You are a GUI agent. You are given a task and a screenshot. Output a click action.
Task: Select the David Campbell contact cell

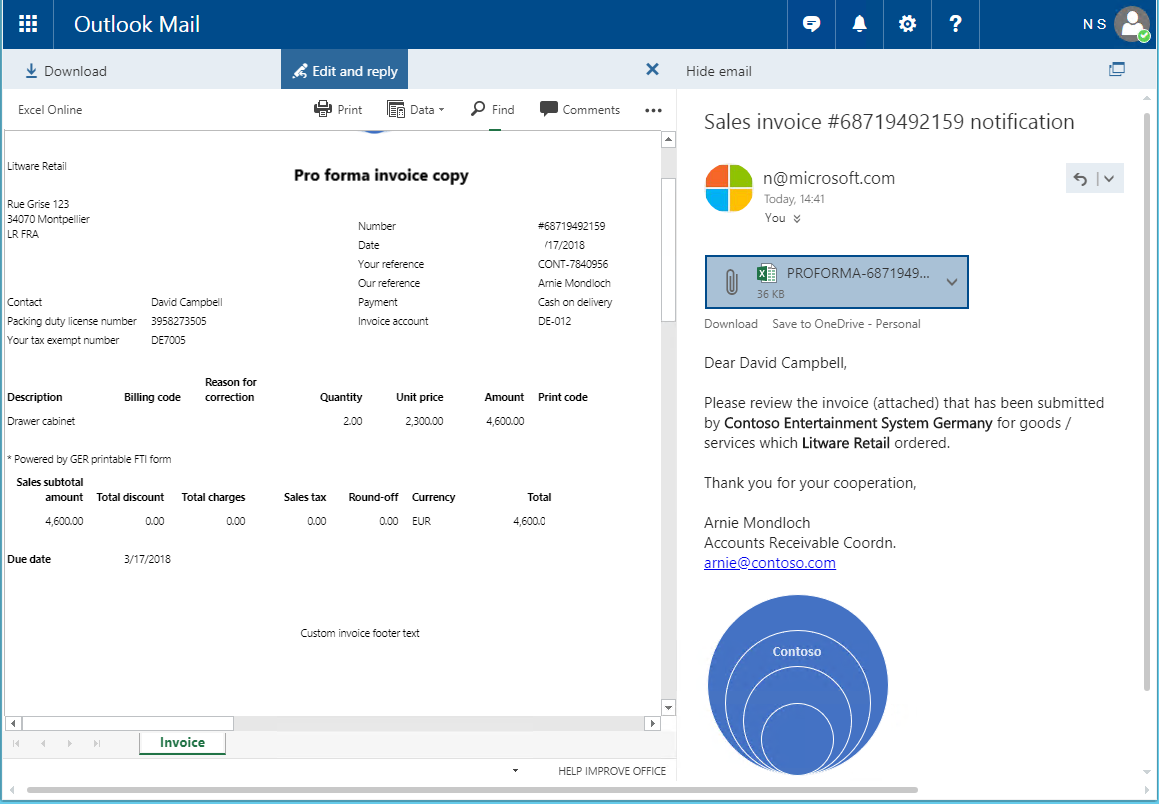click(x=187, y=302)
